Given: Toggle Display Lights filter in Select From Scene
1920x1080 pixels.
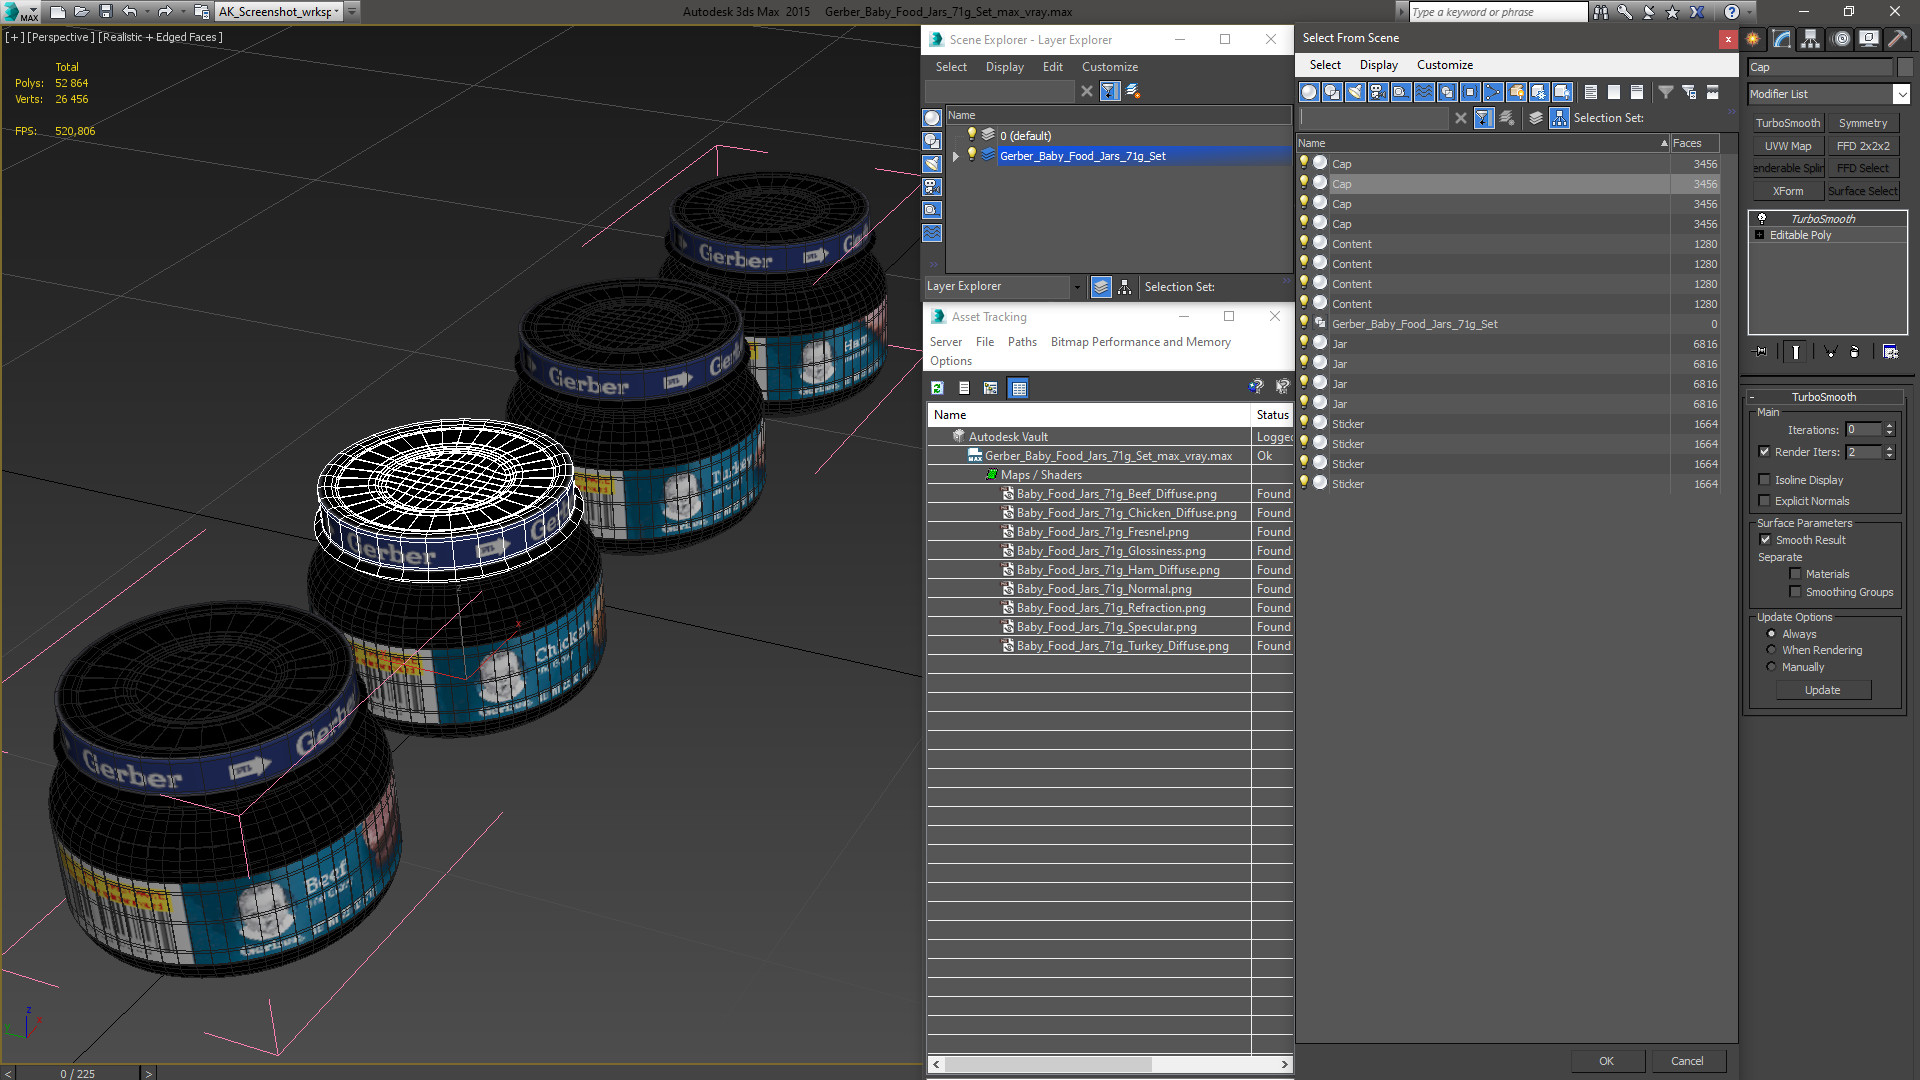Looking at the screenshot, I should [1355, 92].
